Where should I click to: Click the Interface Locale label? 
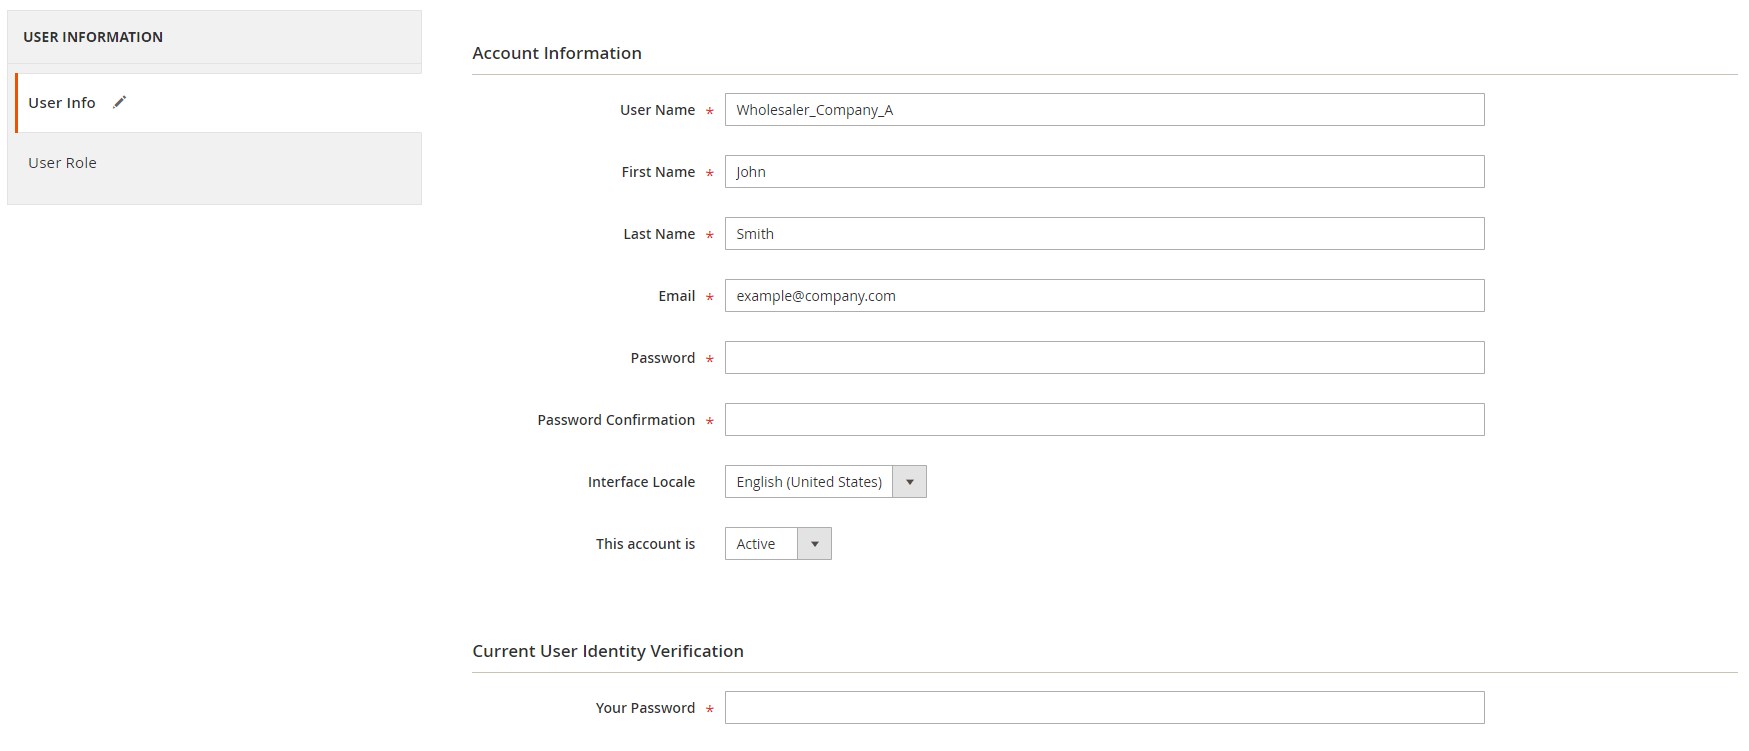pos(641,482)
